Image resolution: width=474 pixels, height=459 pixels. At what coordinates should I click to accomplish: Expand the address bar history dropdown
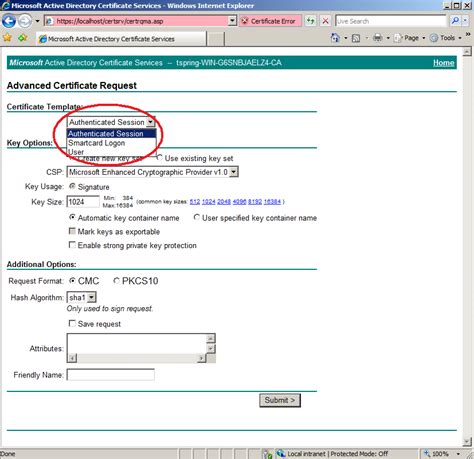[232, 21]
